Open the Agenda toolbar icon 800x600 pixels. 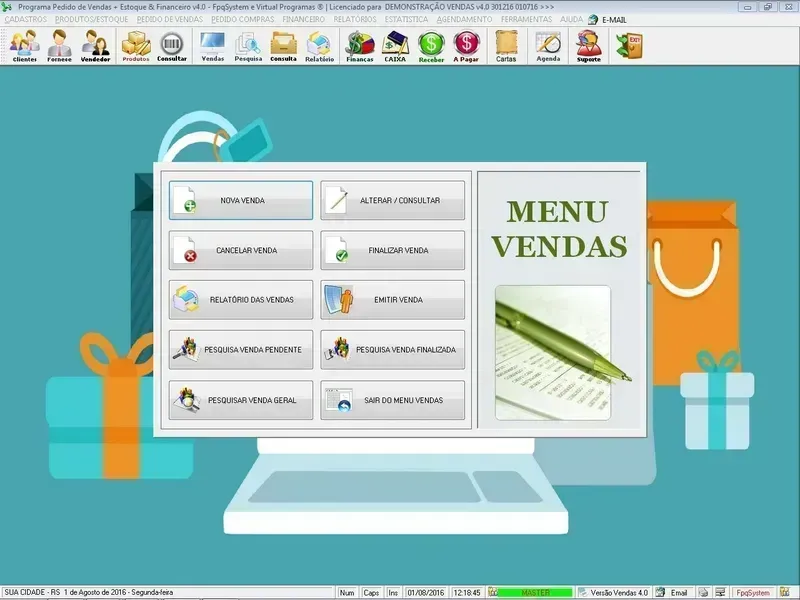[x=548, y=46]
